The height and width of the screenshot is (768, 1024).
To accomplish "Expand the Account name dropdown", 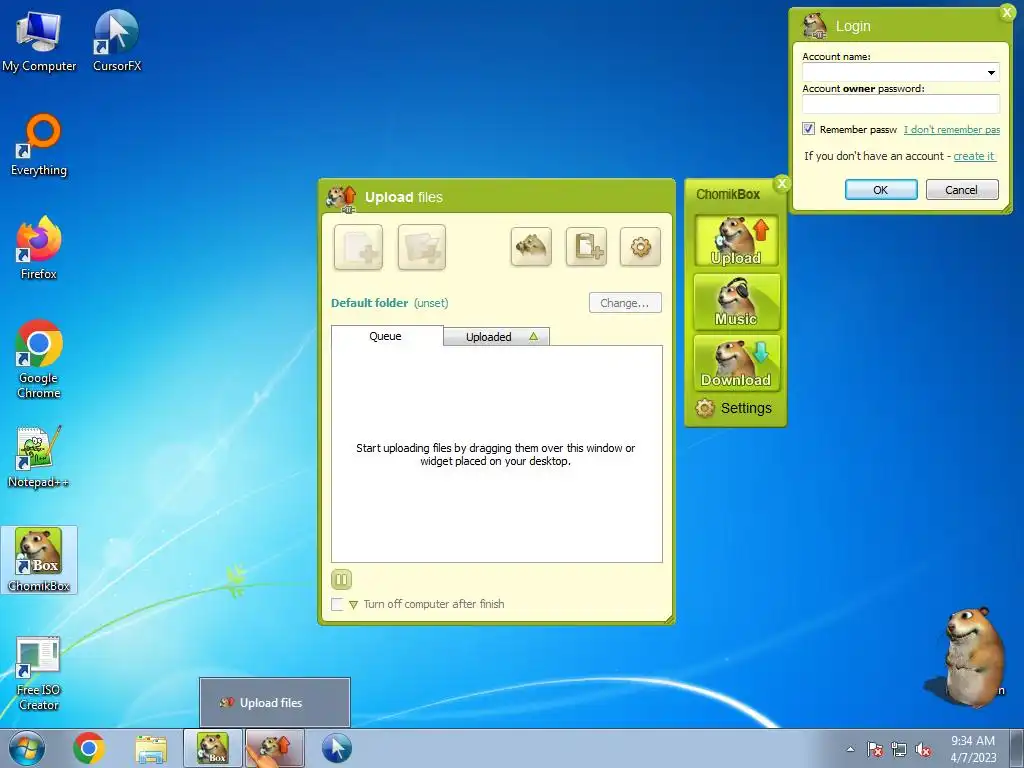I will point(991,72).
